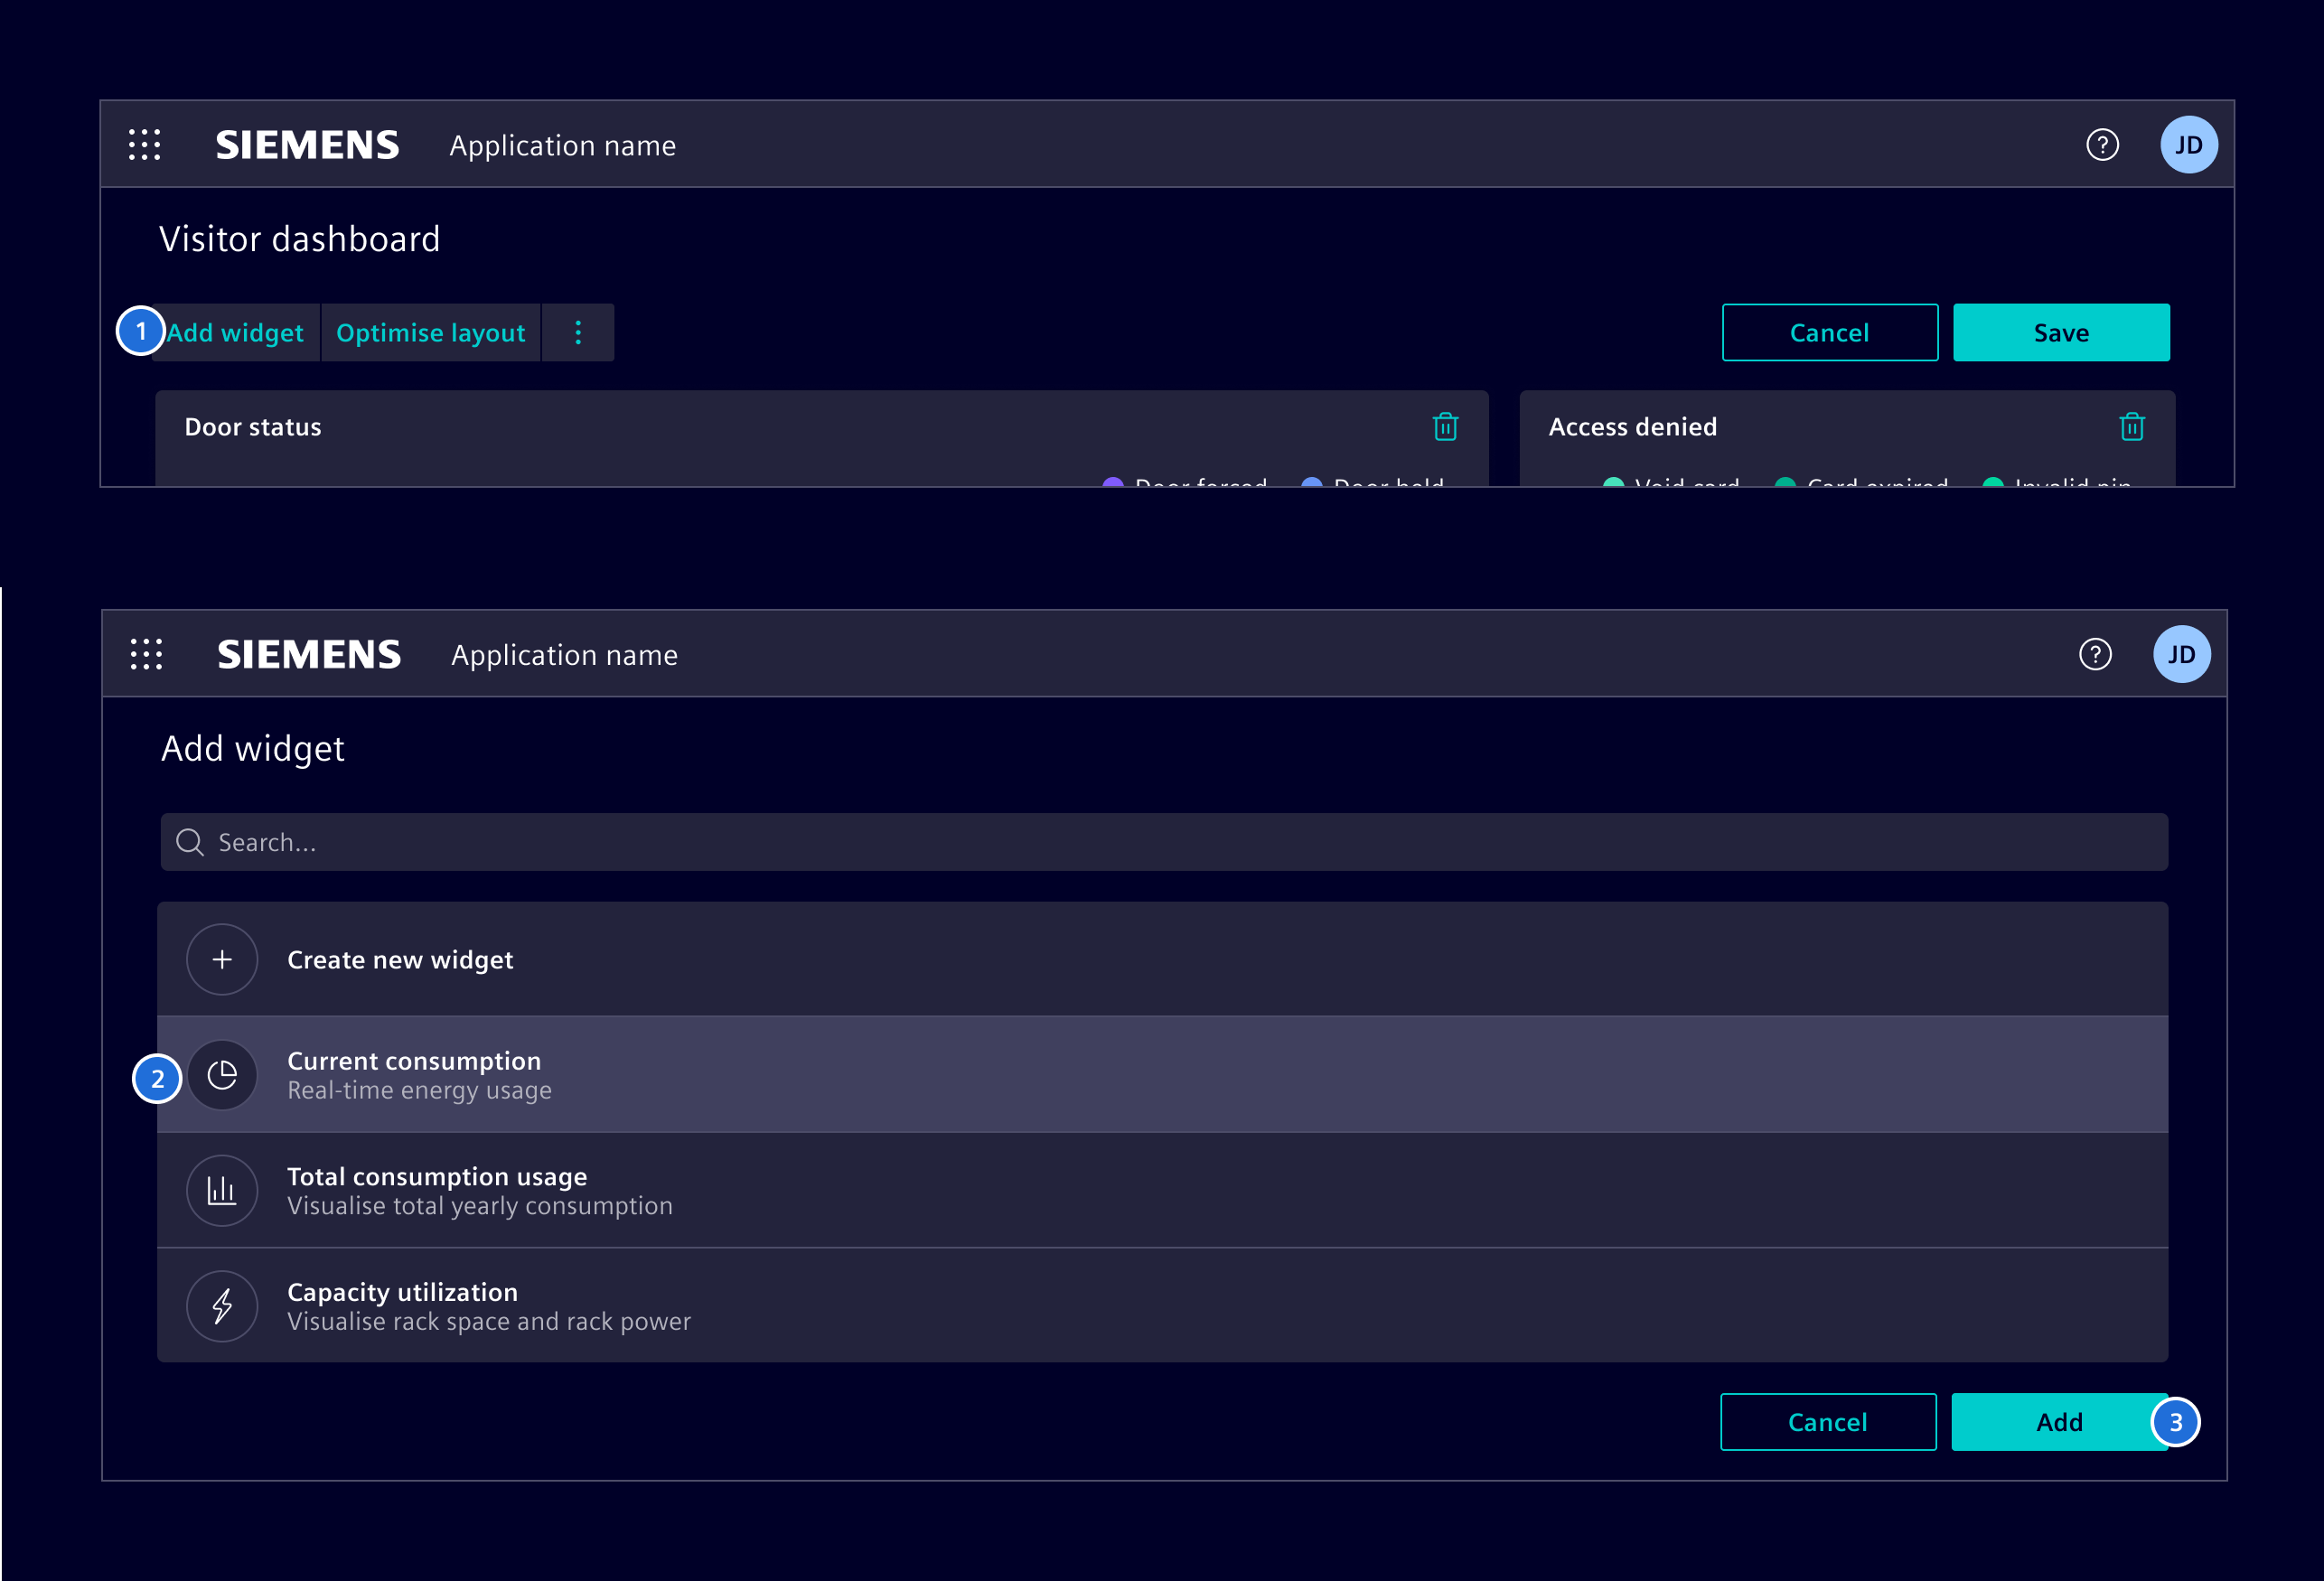Select the Capacity utilization lightning icon
This screenshot has height=1581, width=2324.
[222, 1306]
